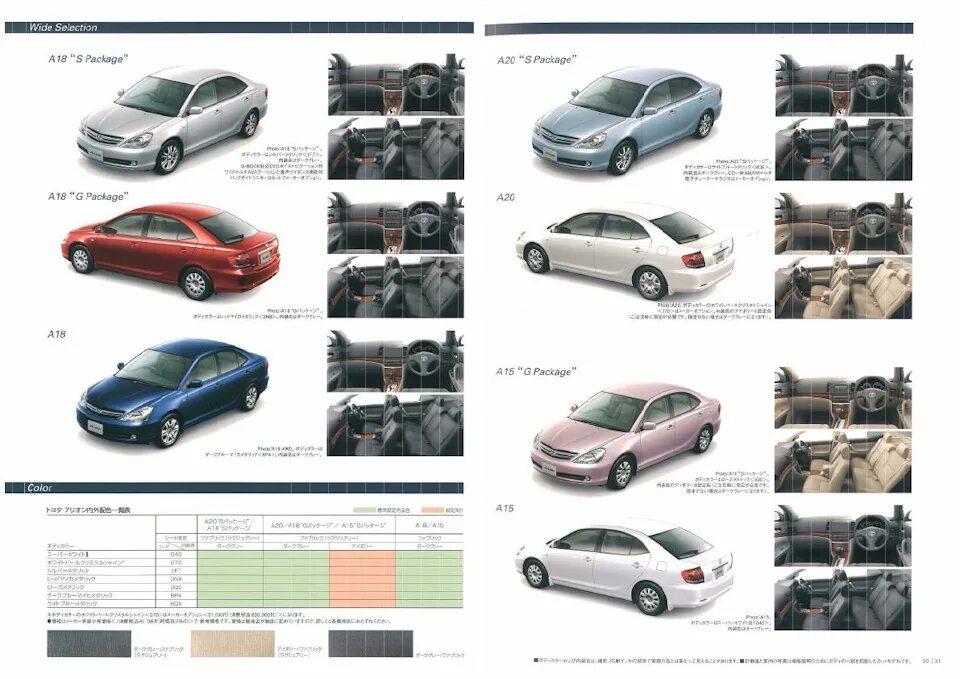Open the A15 "G Package" ivory seat photo
This screenshot has width=960, height=679.
pyautogui.click(x=843, y=462)
